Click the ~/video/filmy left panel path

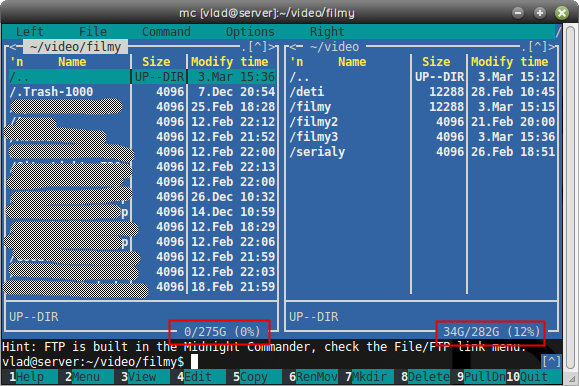pos(75,47)
